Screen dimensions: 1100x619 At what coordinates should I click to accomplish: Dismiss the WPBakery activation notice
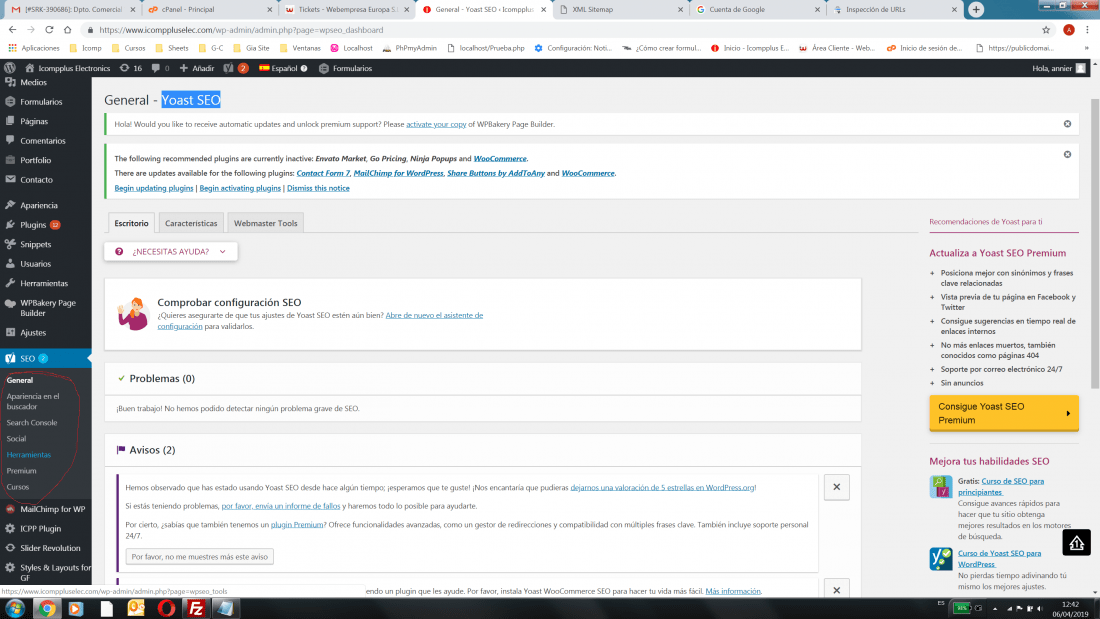point(1067,124)
